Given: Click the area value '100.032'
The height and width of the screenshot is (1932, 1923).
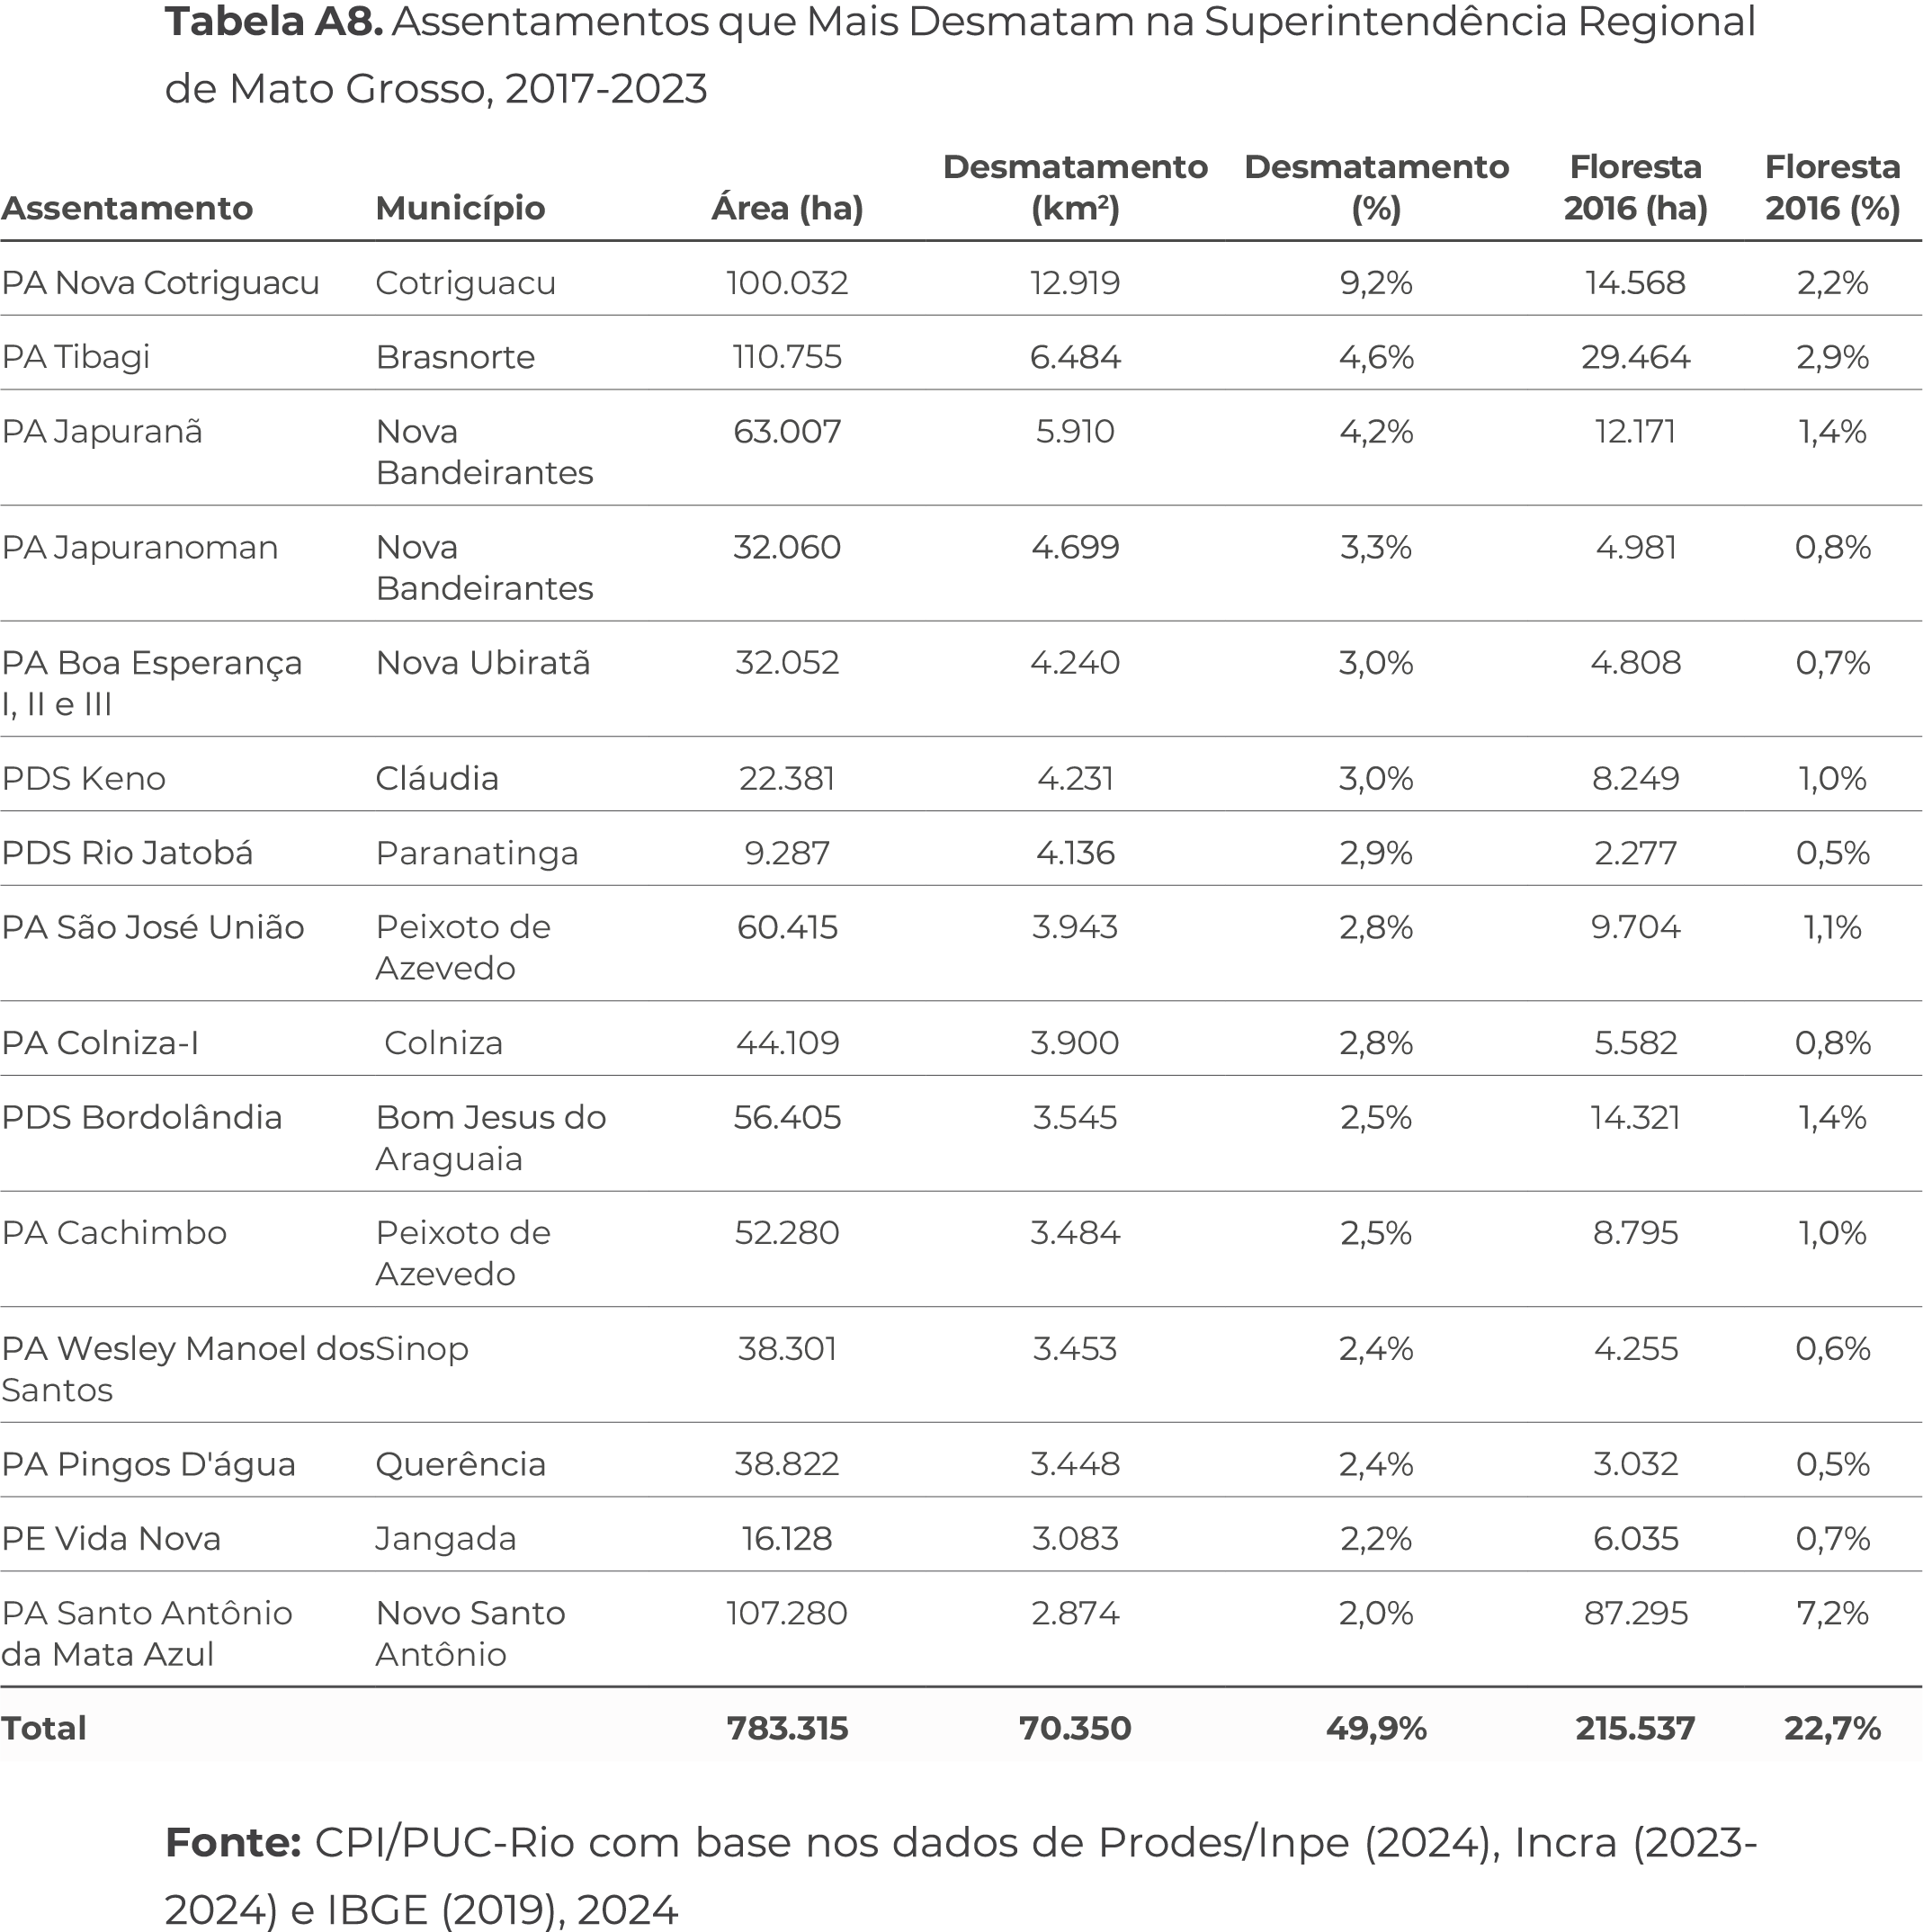Looking at the screenshot, I should point(787,283).
